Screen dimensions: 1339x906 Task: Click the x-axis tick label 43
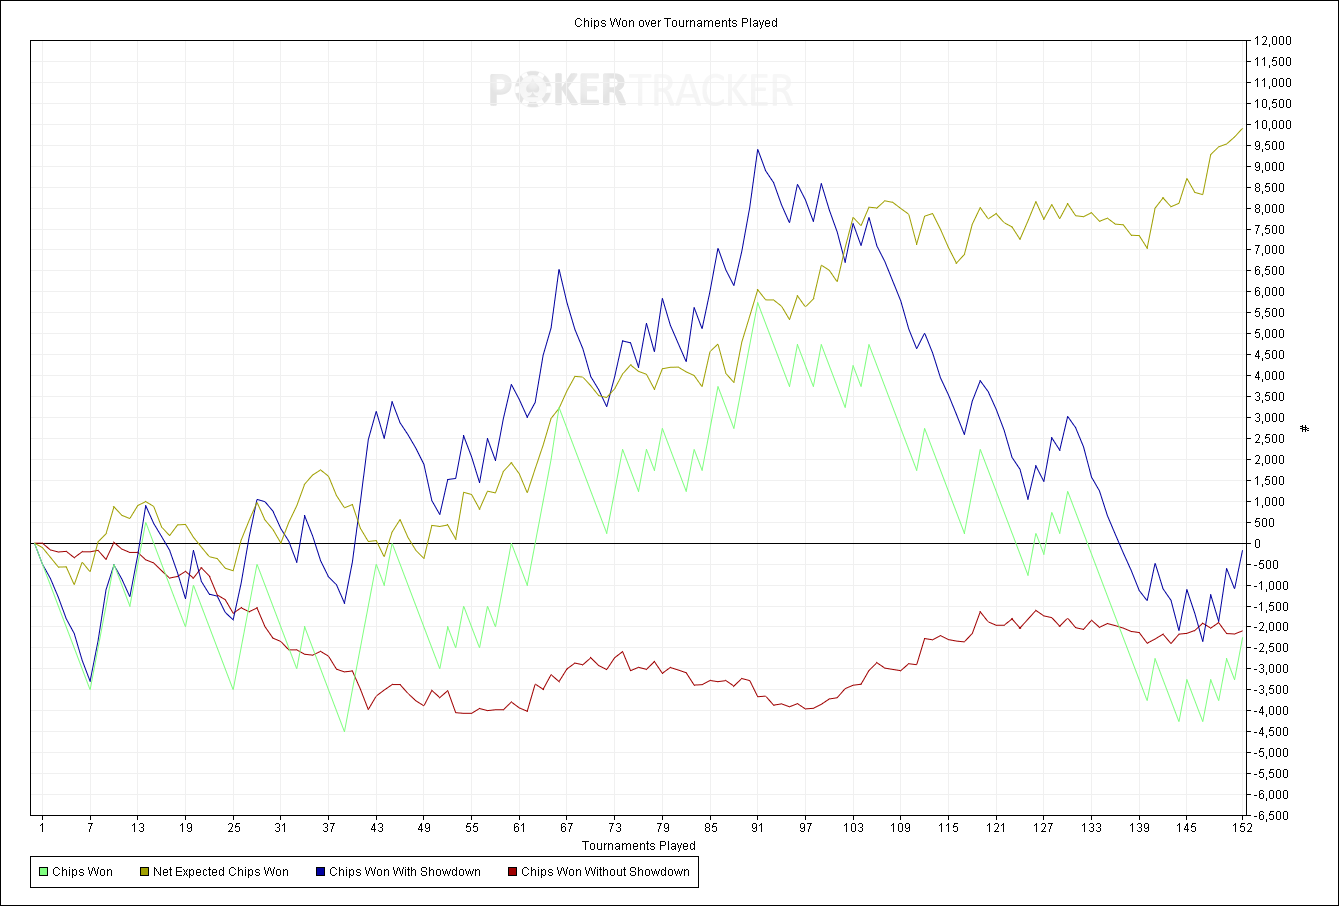coord(376,829)
